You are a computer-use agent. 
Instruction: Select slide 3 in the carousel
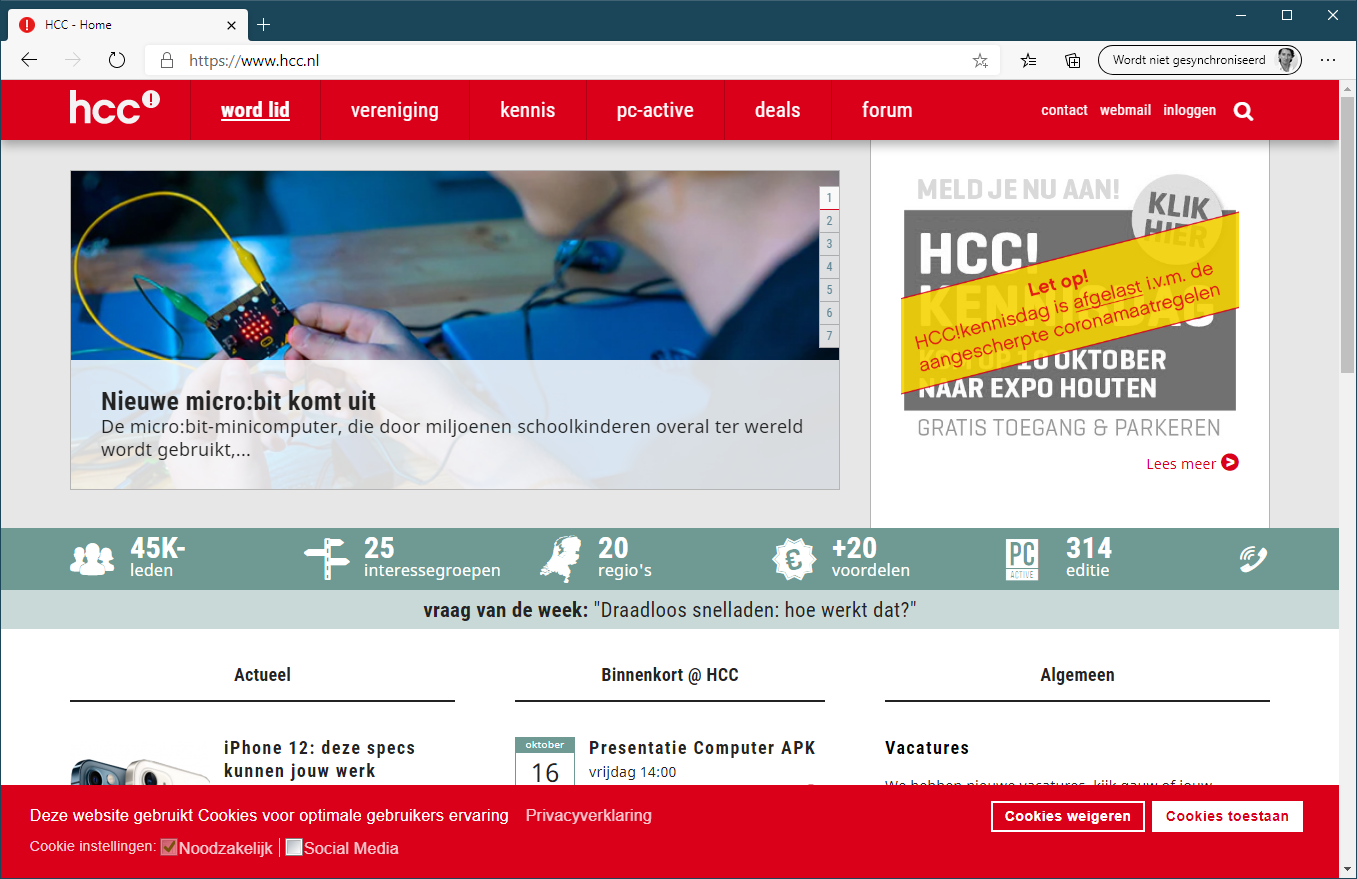829,244
